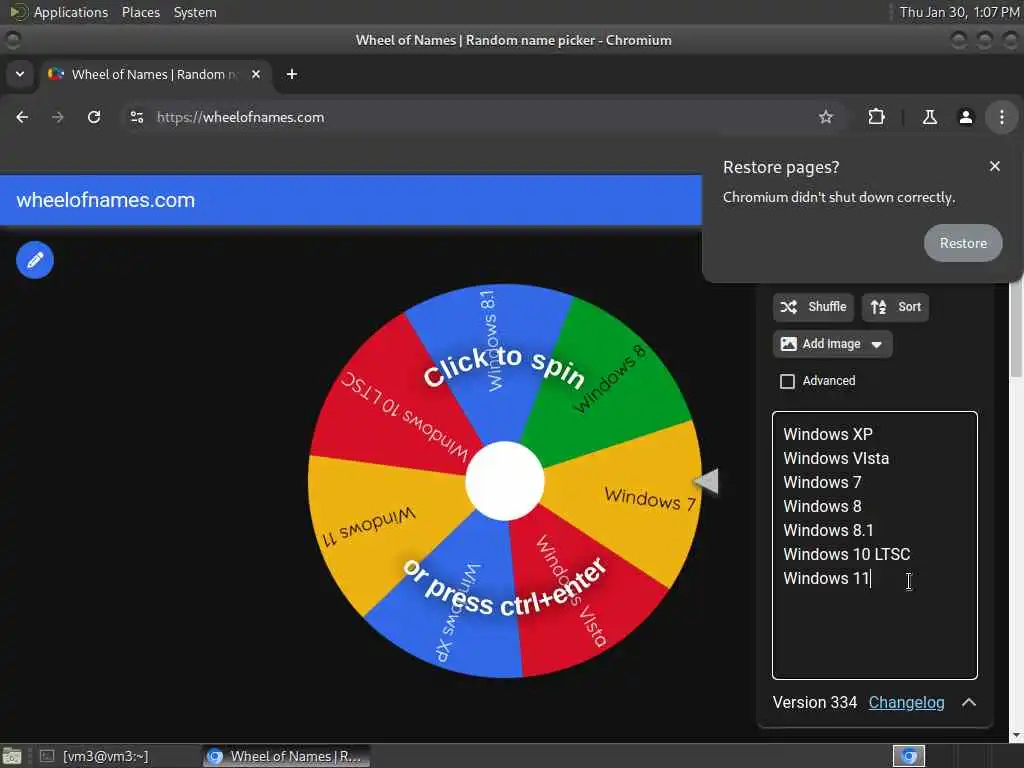Click the Chromium workspace switcher icon

click(x=909, y=756)
